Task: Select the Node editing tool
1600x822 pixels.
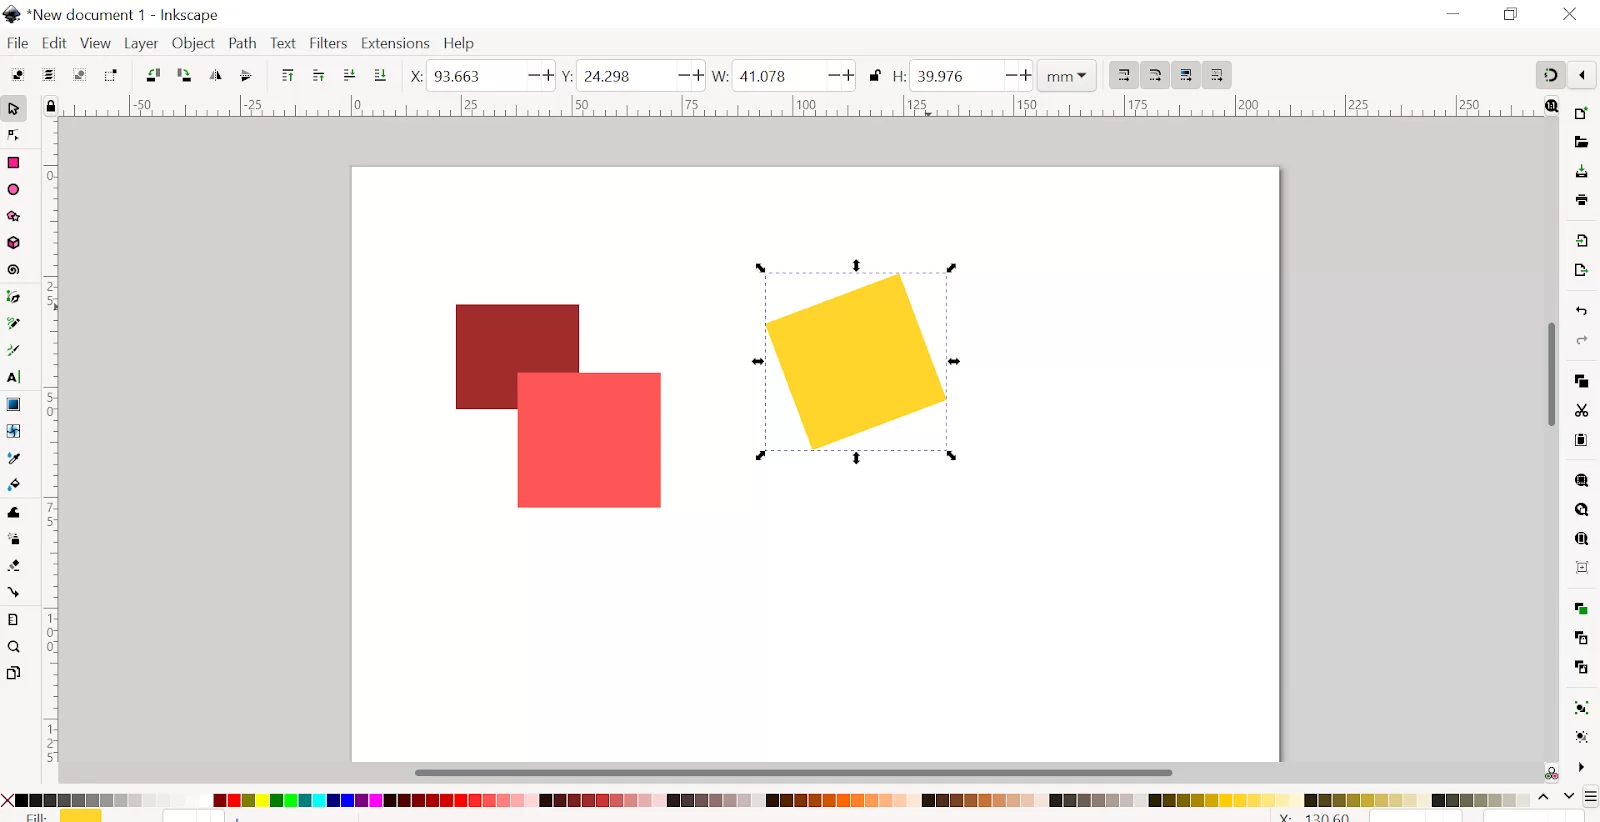Action: [x=14, y=135]
